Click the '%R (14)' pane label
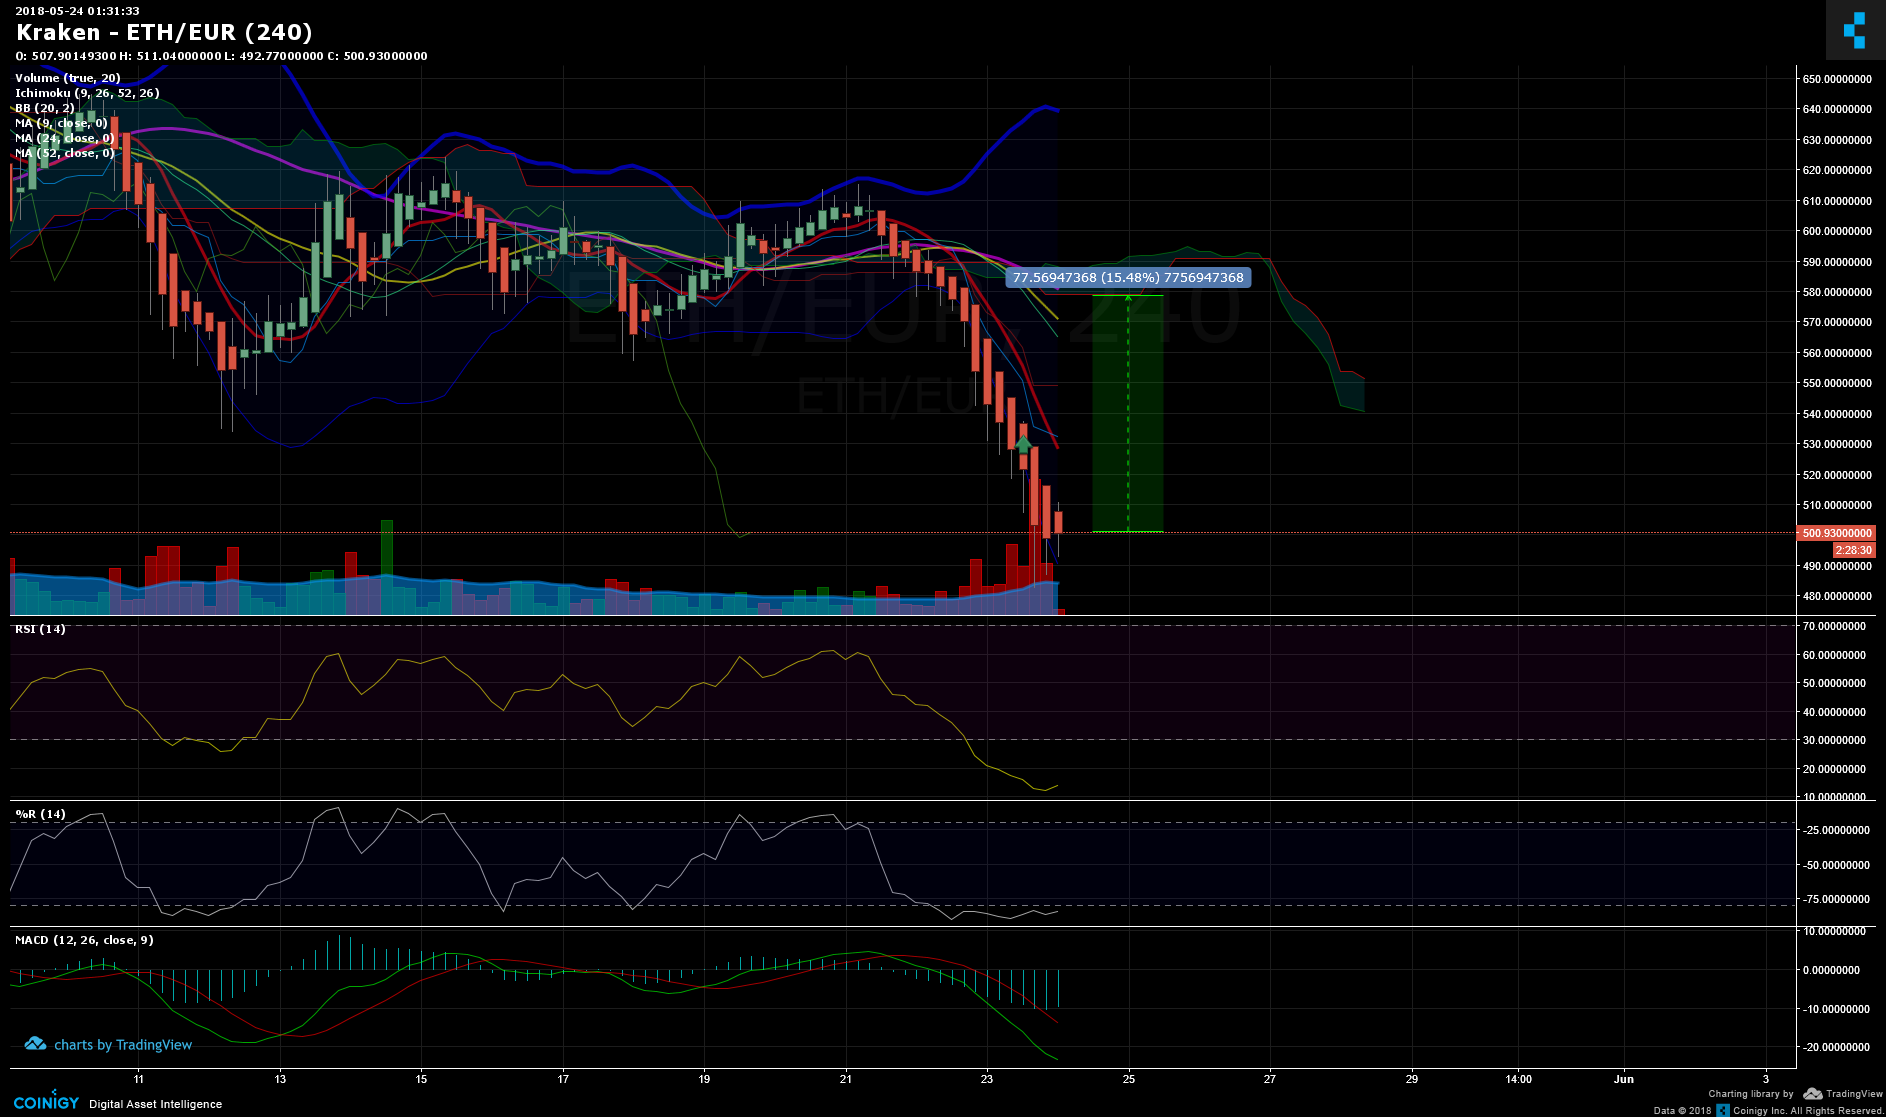Screen dimensions: 1886x1117 tap(40, 814)
